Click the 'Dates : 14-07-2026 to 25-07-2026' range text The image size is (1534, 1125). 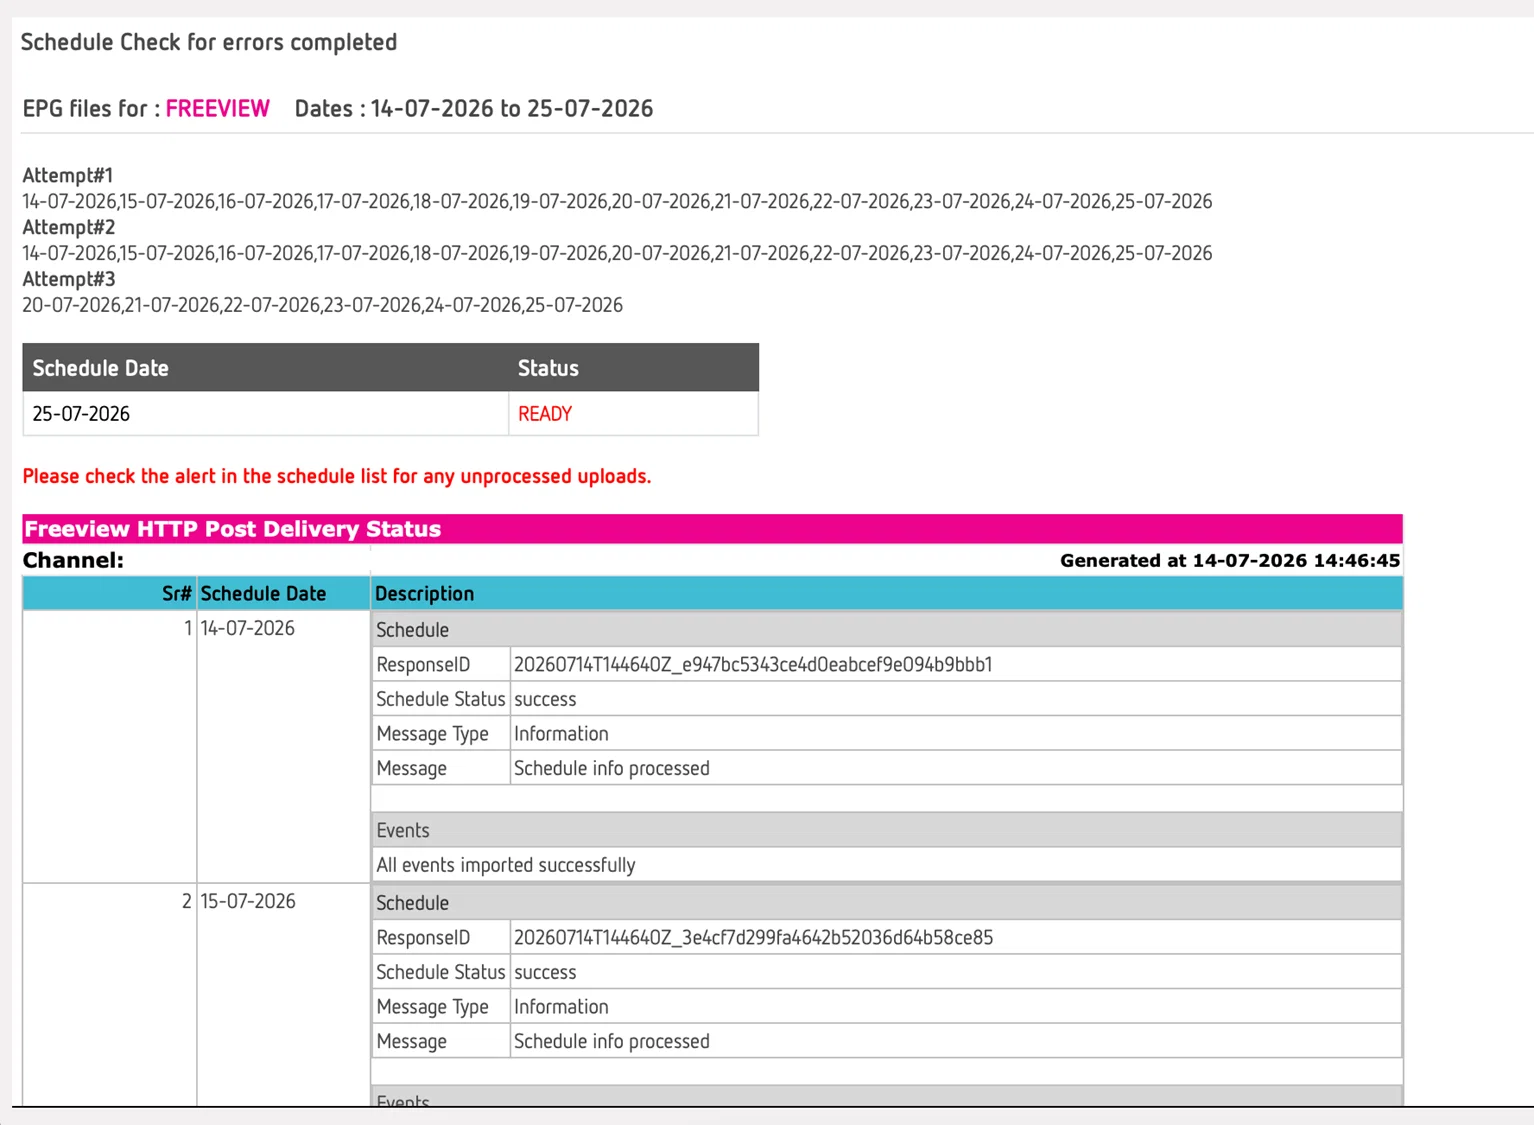(x=474, y=108)
